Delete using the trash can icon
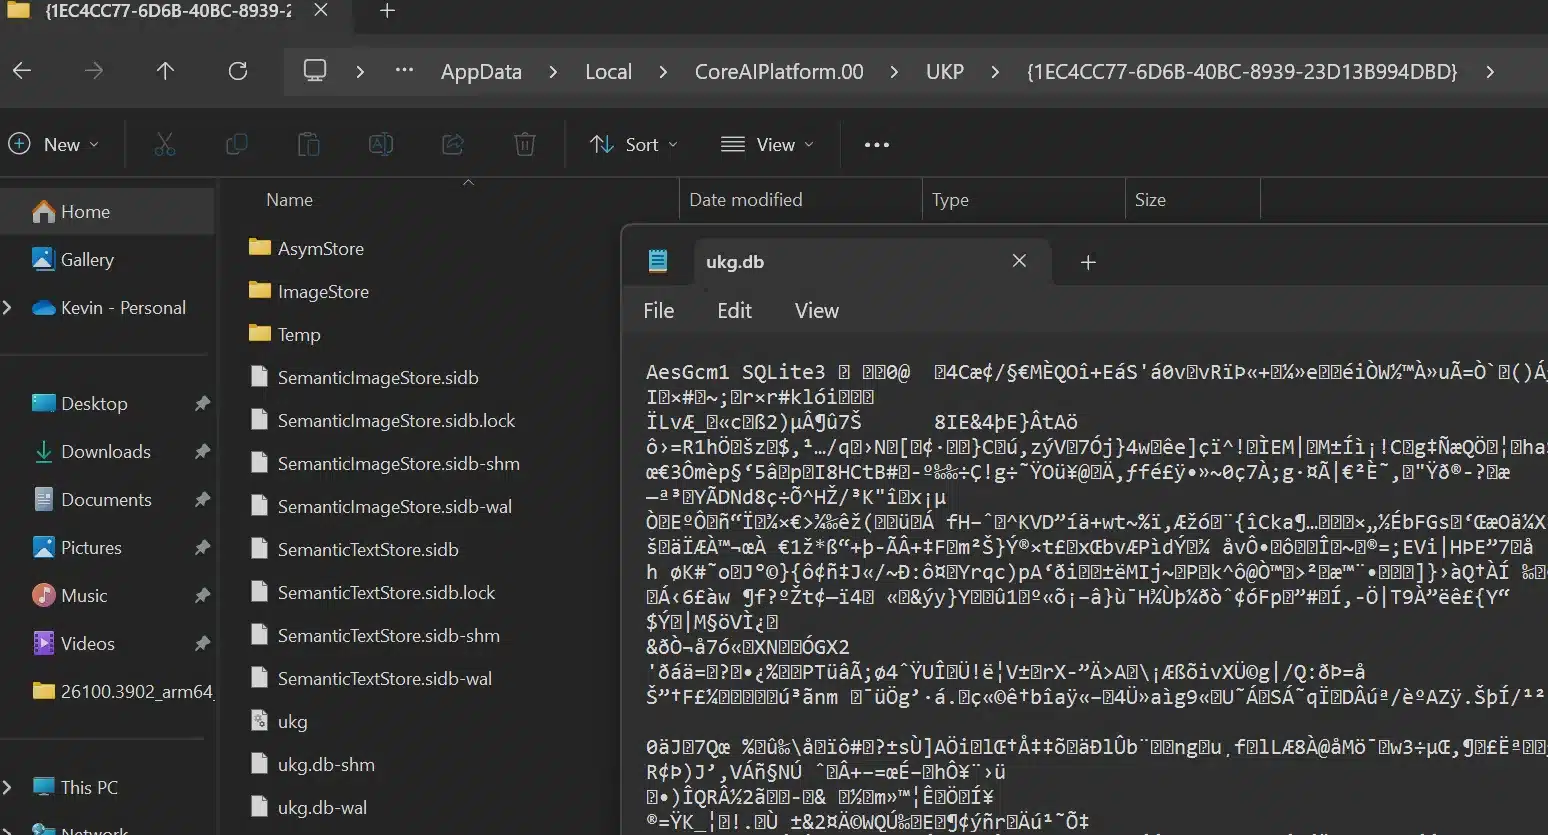 (525, 144)
